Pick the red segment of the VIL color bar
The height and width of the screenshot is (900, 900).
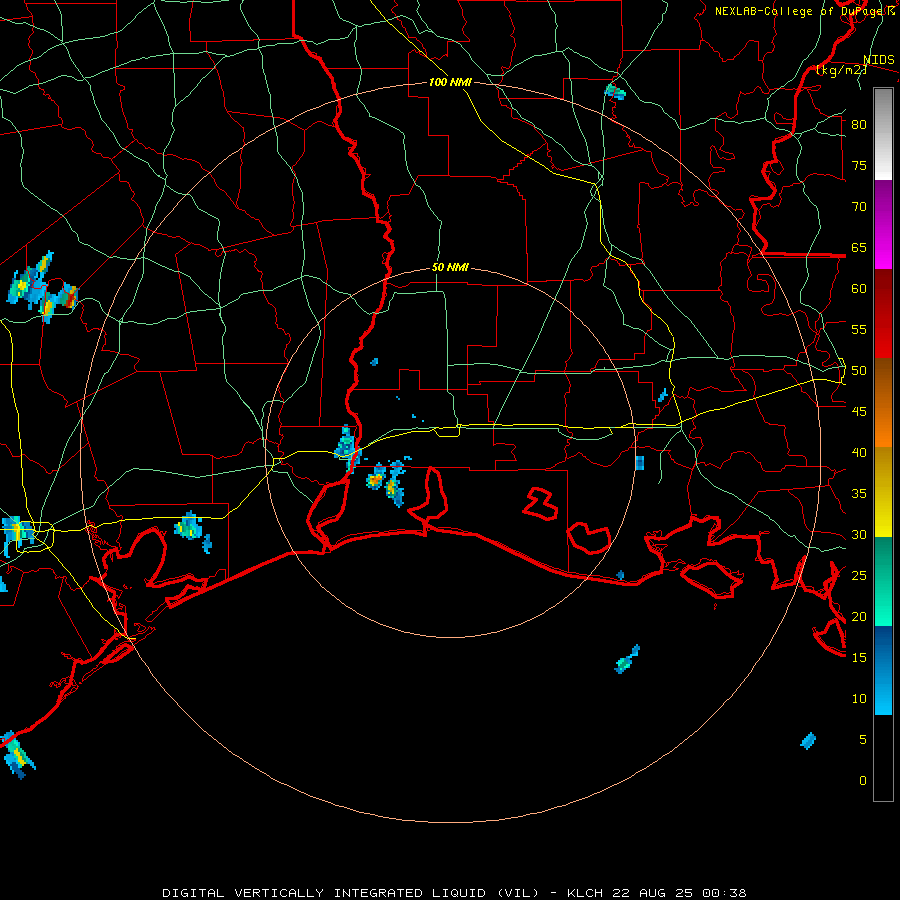[x=883, y=314]
